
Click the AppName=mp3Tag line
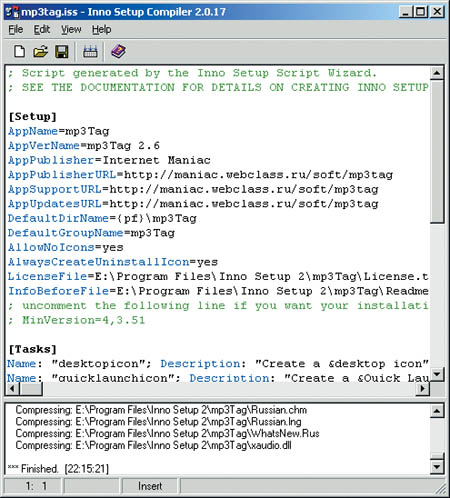pos(59,131)
